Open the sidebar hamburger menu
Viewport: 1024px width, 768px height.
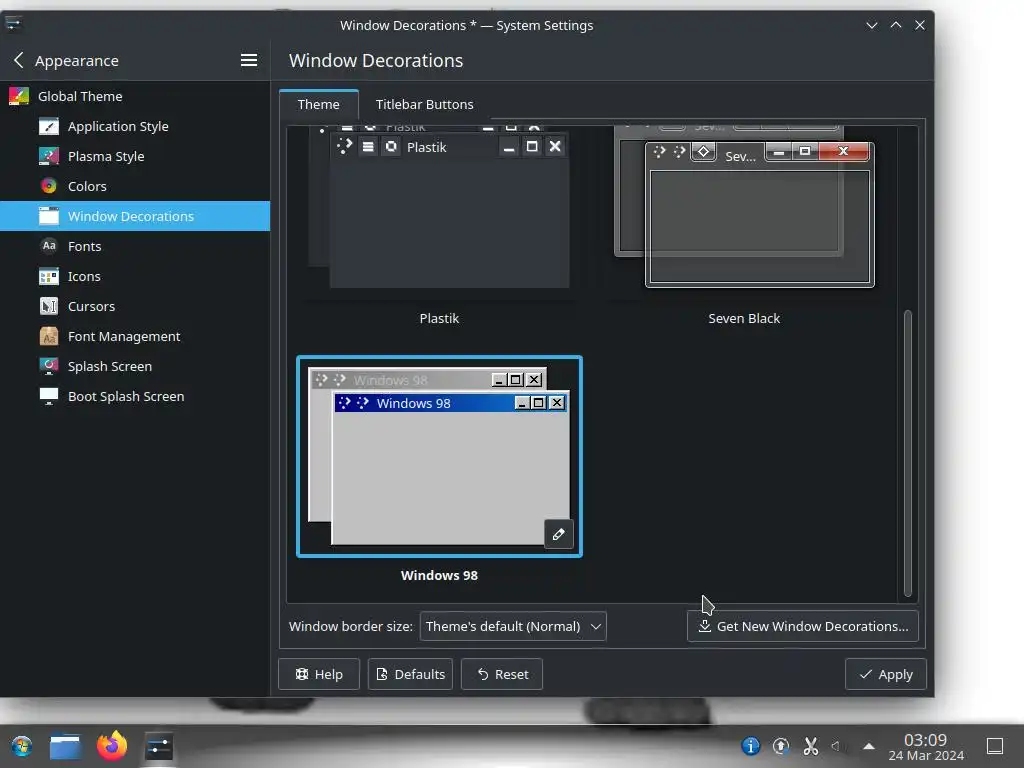[x=248, y=60]
